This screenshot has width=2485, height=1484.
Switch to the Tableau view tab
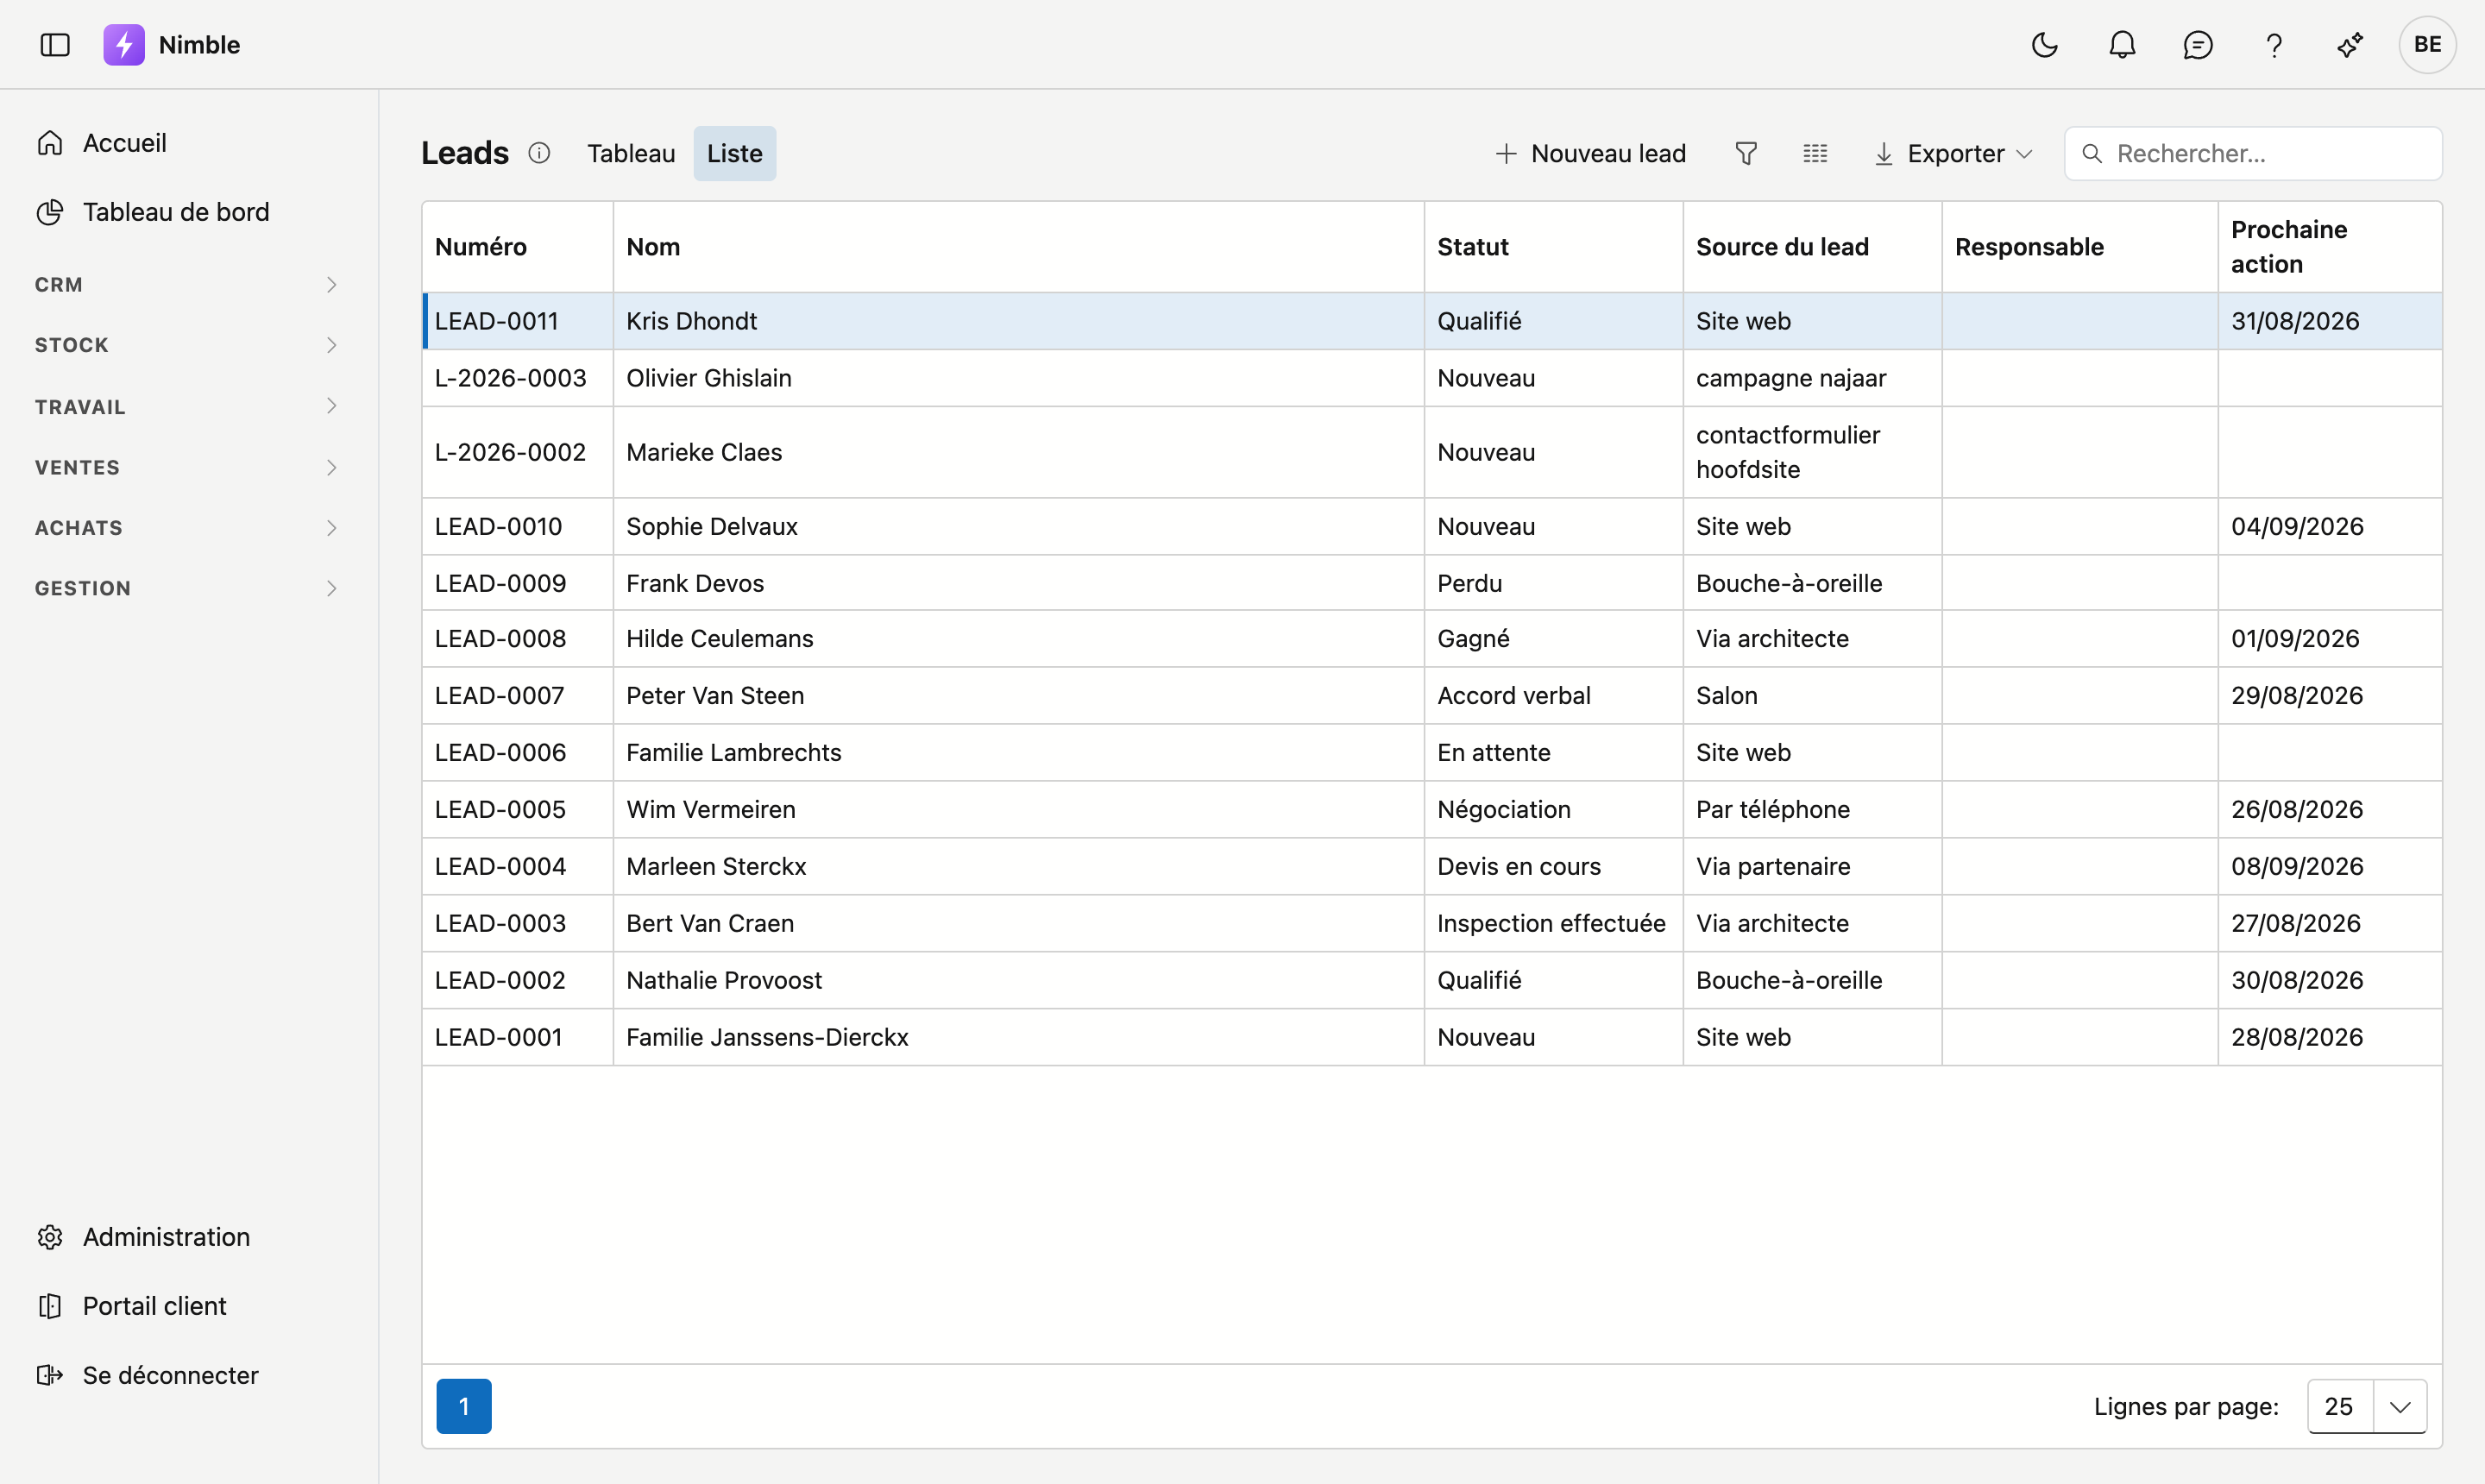631,153
